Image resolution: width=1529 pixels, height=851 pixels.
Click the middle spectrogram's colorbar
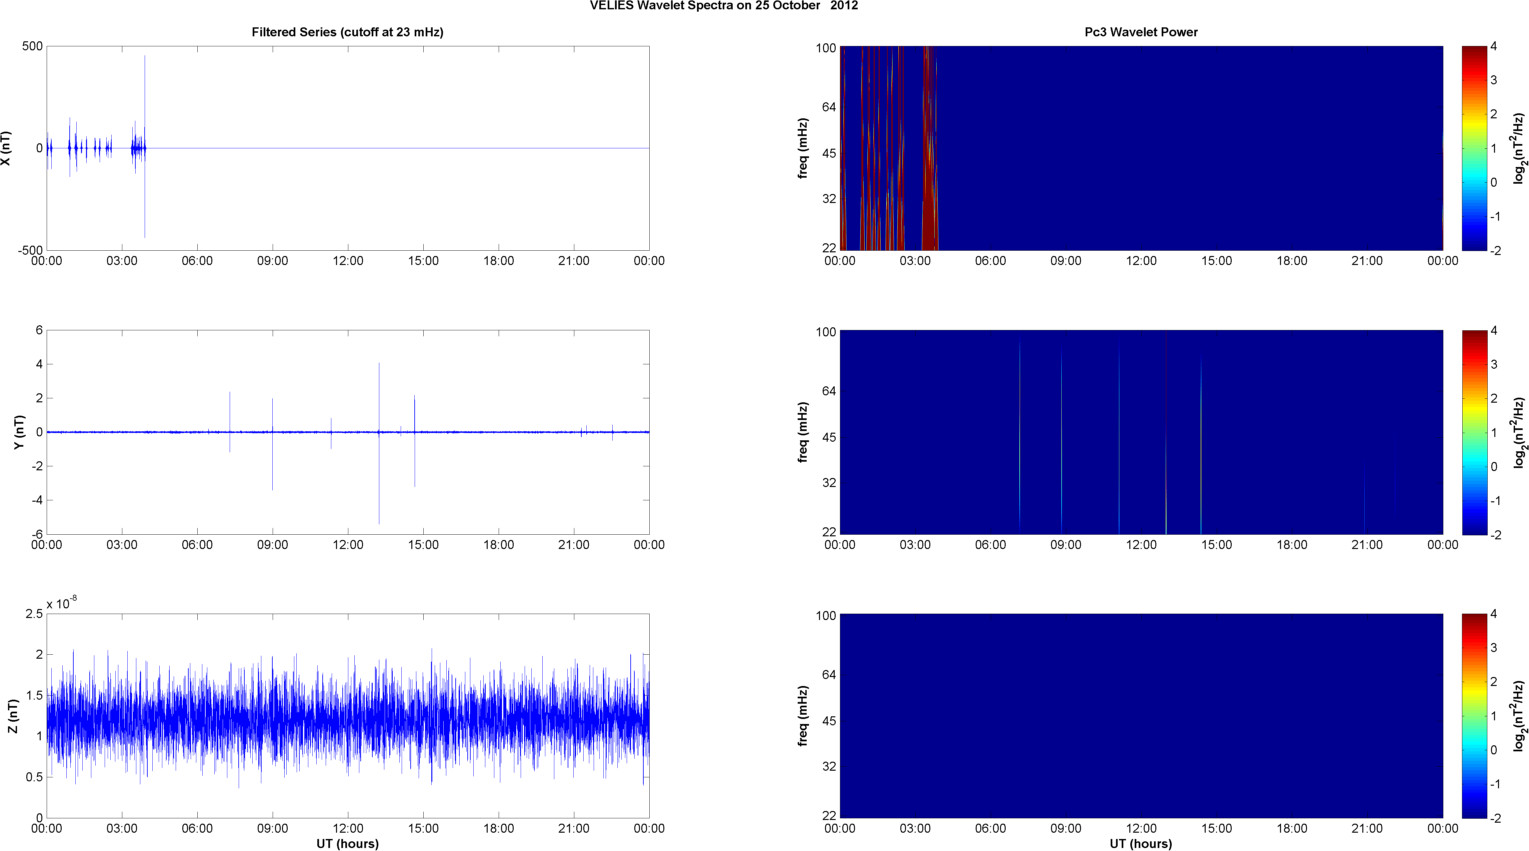tap(1475, 432)
